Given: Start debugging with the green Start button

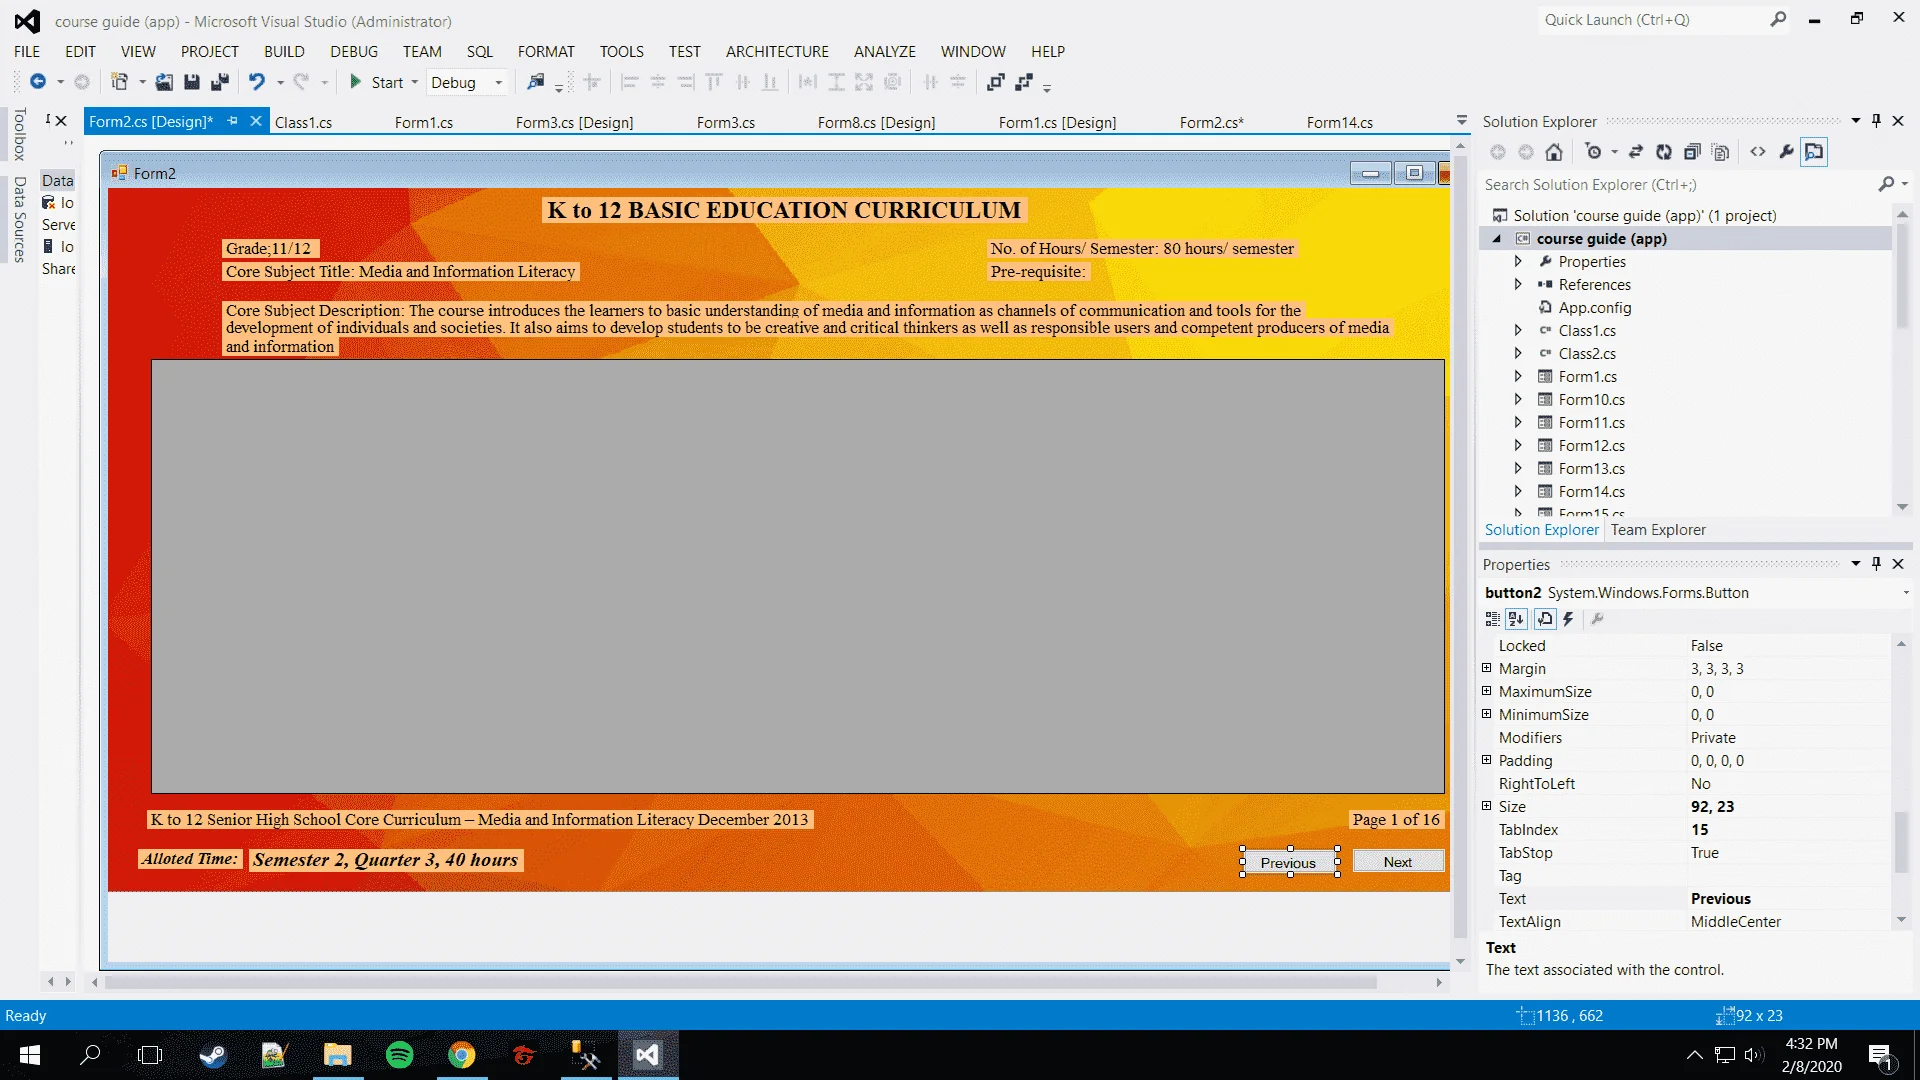Looking at the screenshot, I should pos(377,82).
